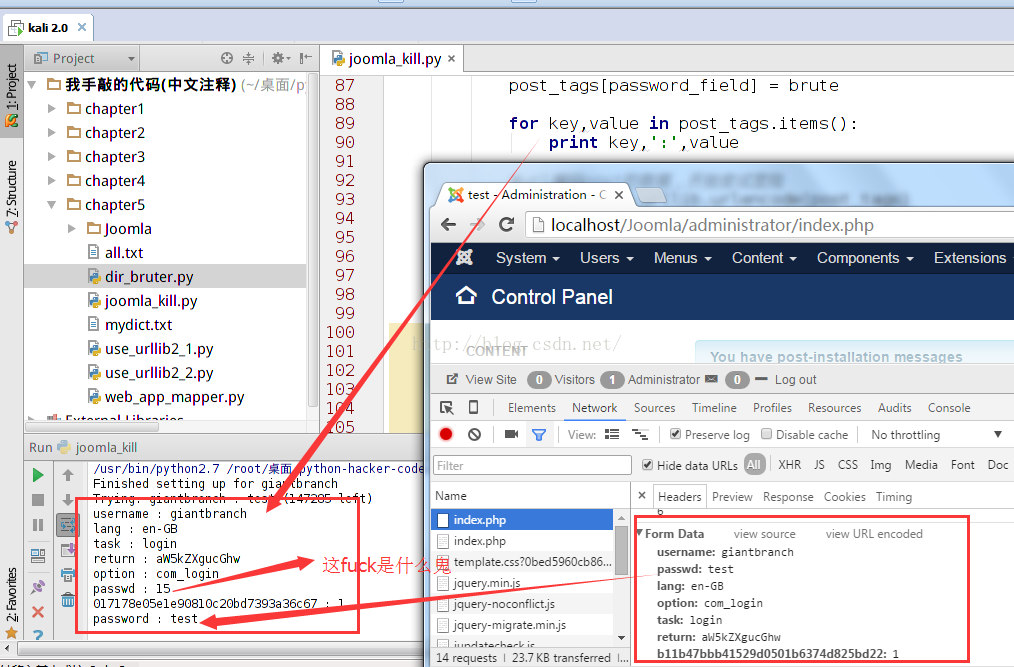
Task: Switch to small request rows view icon
Action: (640, 434)
